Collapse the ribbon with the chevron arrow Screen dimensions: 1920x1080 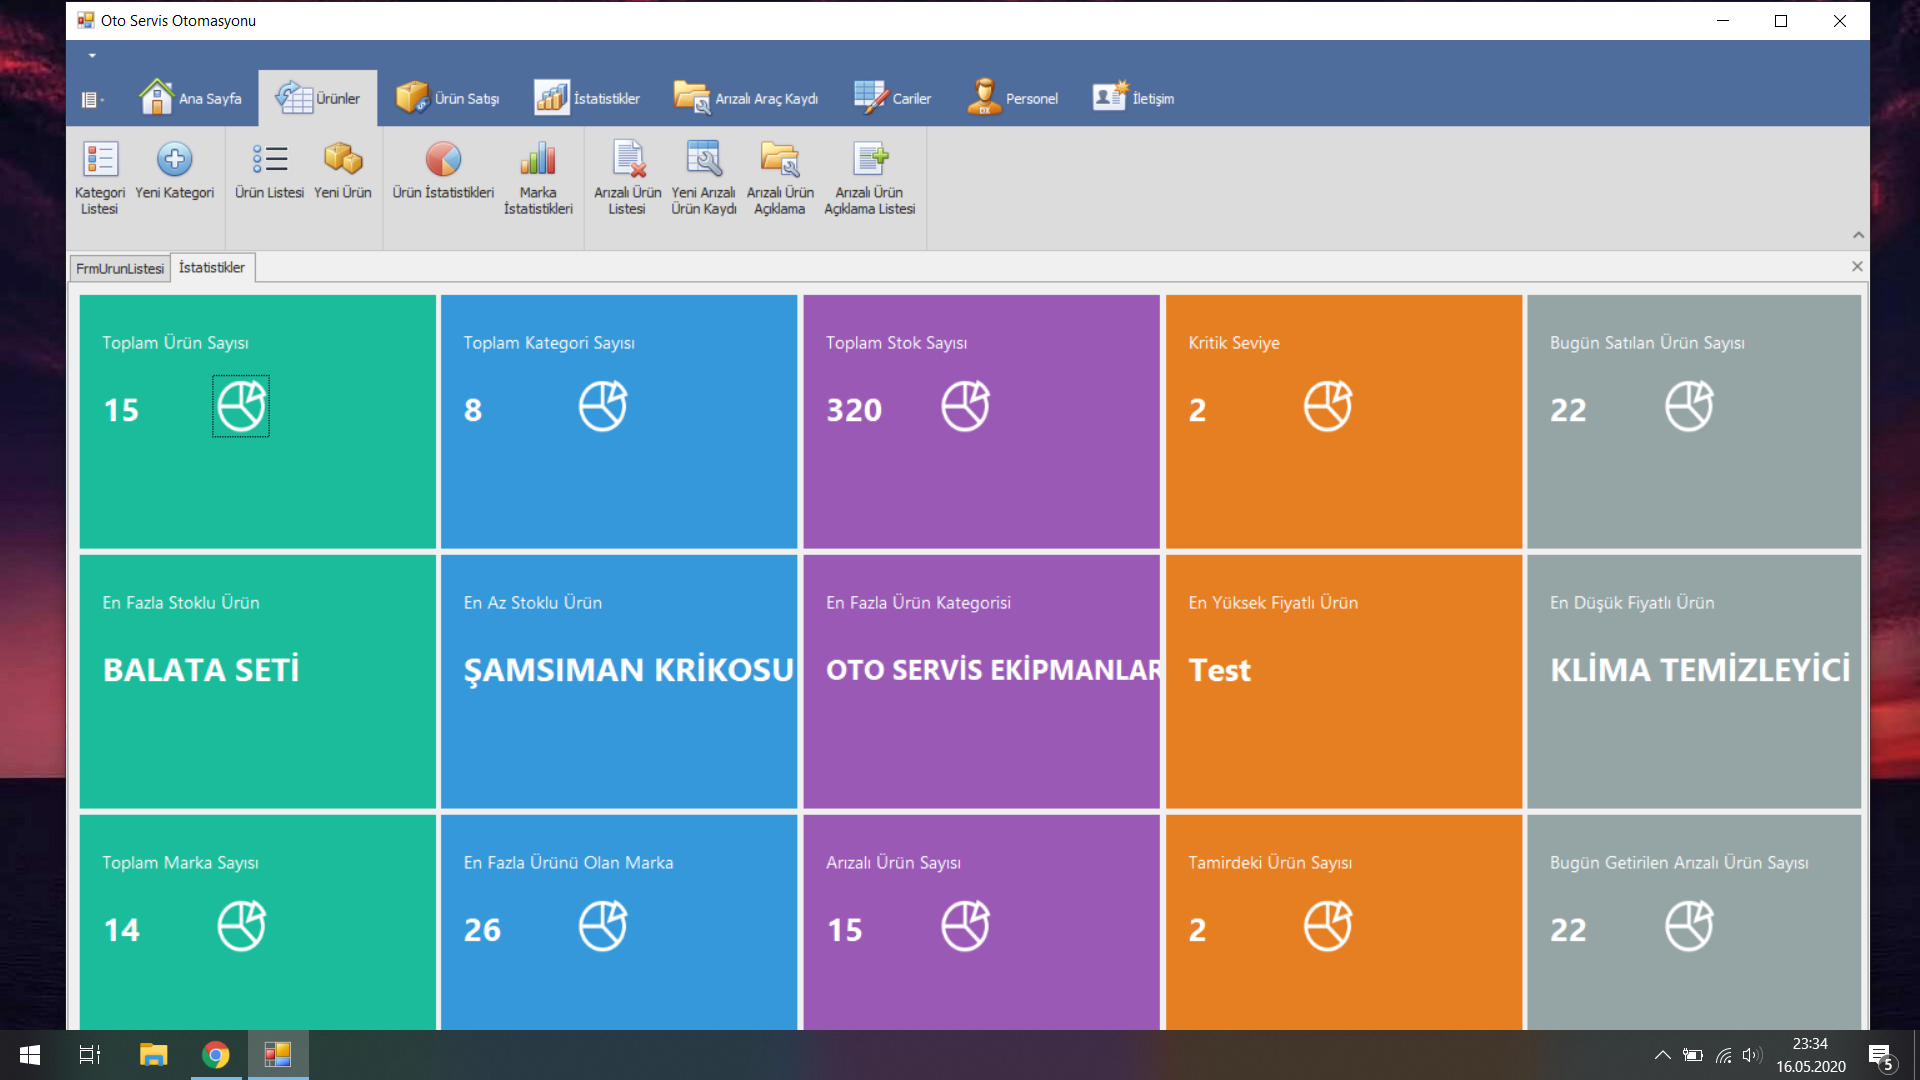coord(1858,234)
